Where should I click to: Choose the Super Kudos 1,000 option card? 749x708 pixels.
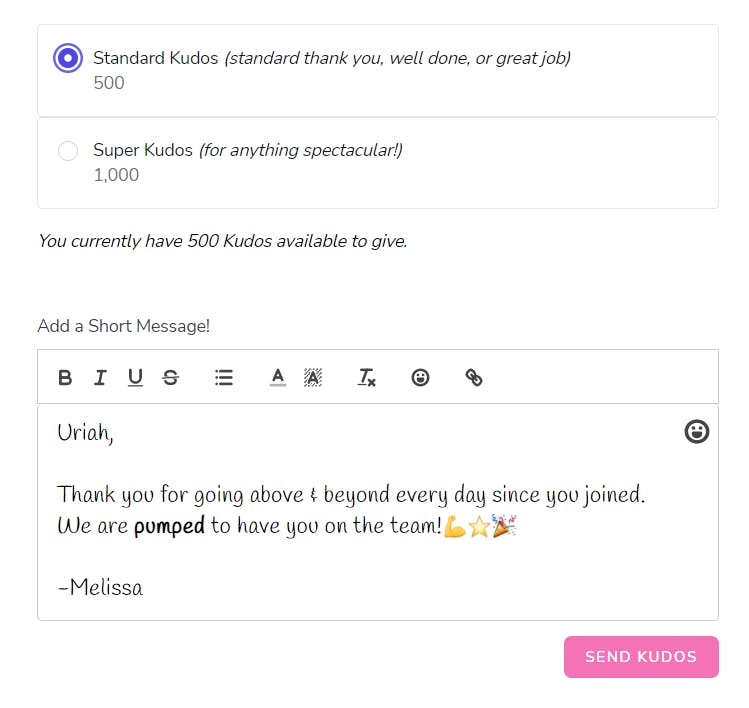[377, 163]
